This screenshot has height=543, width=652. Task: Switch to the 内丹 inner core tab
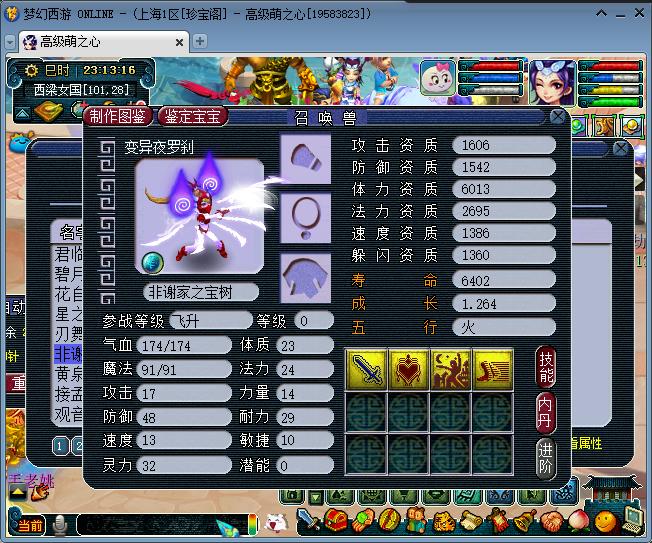pyautogui.click(x=546, y=411)
